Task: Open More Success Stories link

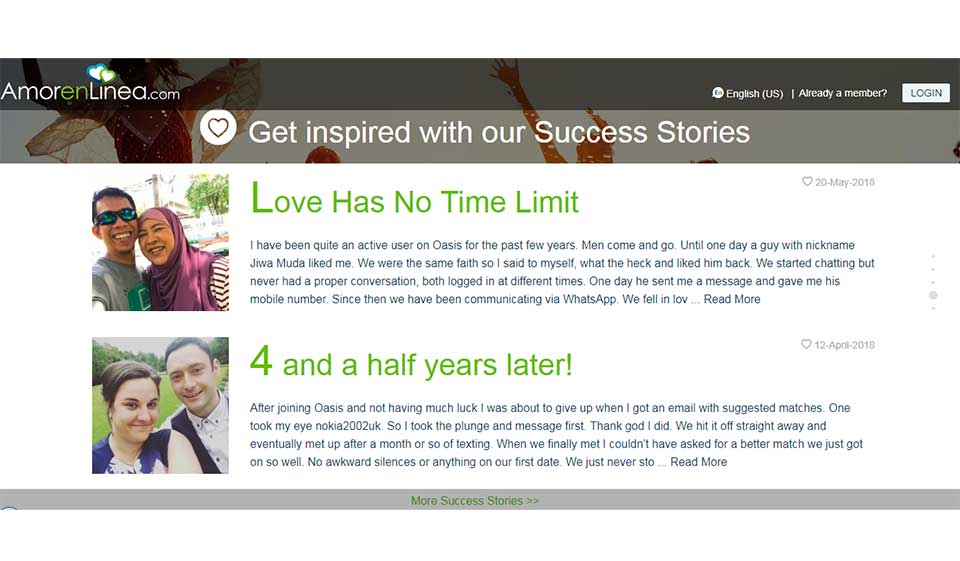Action: point(475,500)
